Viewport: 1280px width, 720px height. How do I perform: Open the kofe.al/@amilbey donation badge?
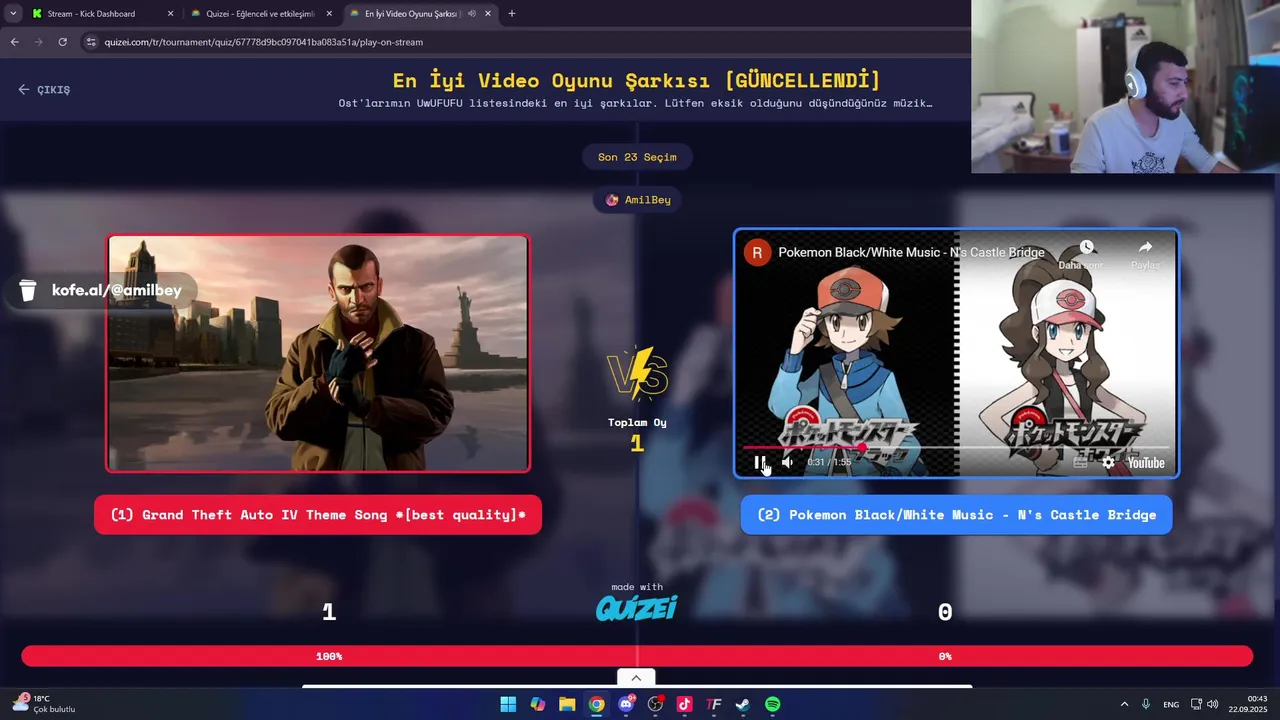(x=100, y=290)
